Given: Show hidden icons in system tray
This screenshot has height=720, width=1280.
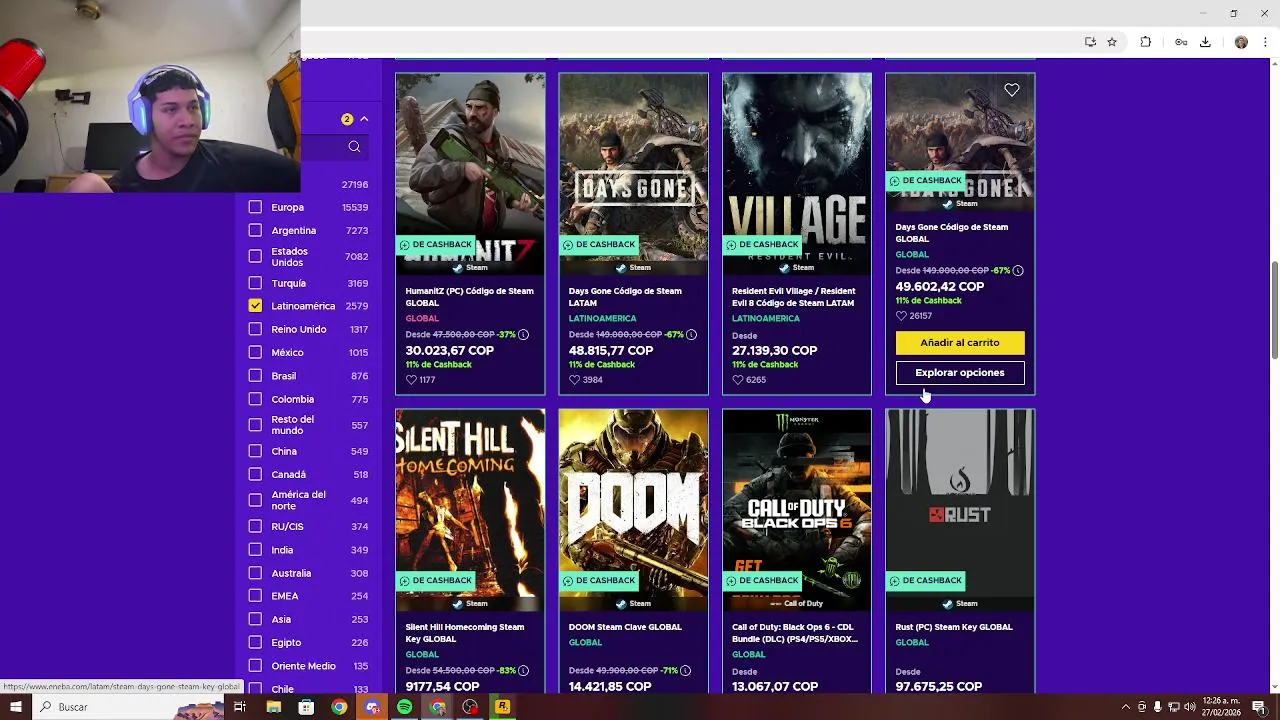Looking at the screenshot, I should pos(1125,707).
